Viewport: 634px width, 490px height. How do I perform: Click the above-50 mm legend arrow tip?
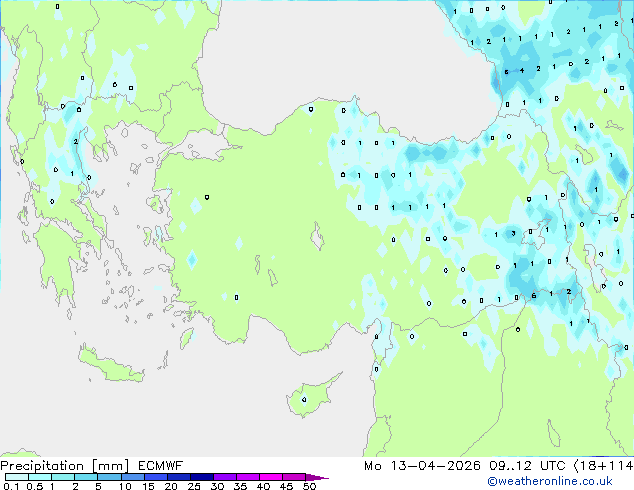(x=317, y=477)
